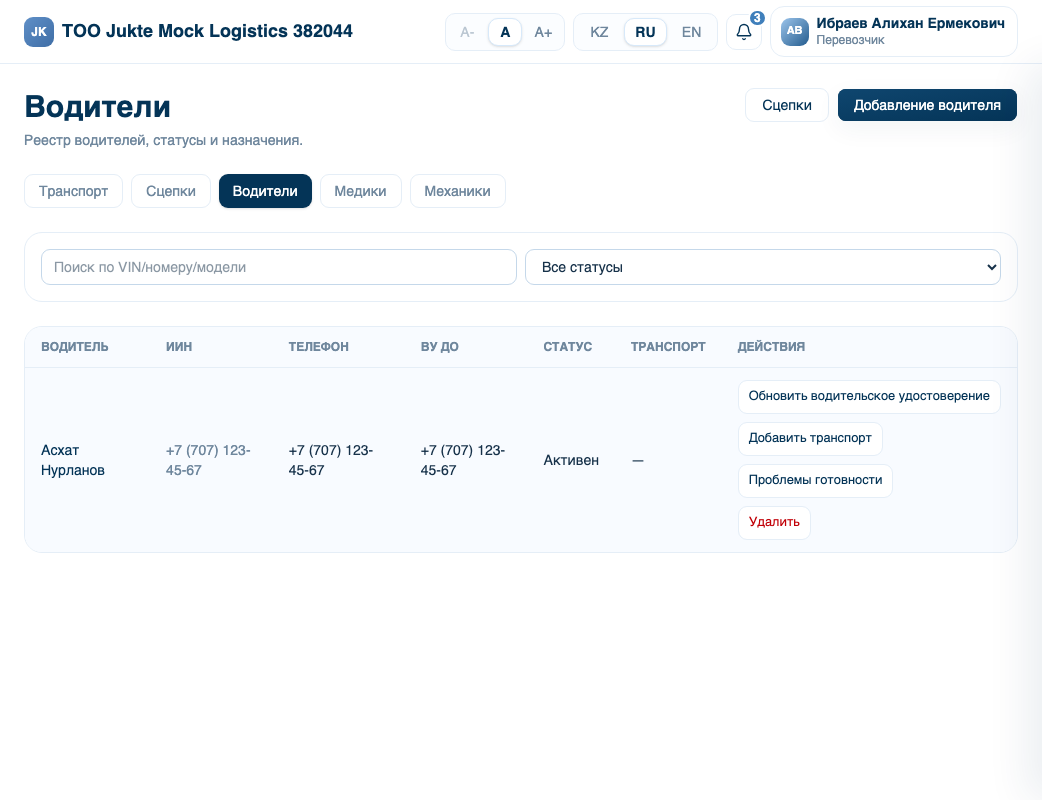Click the ИИН column header
The image size is (1042, 800).
pos(179,347)
